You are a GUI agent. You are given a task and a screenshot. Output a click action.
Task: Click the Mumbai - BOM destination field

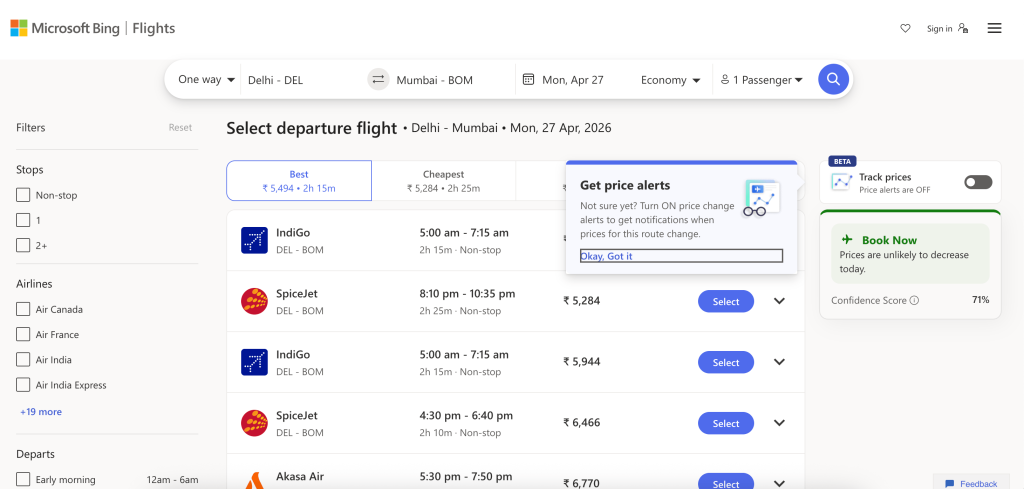pyautogui.click(x=452, y=80)
